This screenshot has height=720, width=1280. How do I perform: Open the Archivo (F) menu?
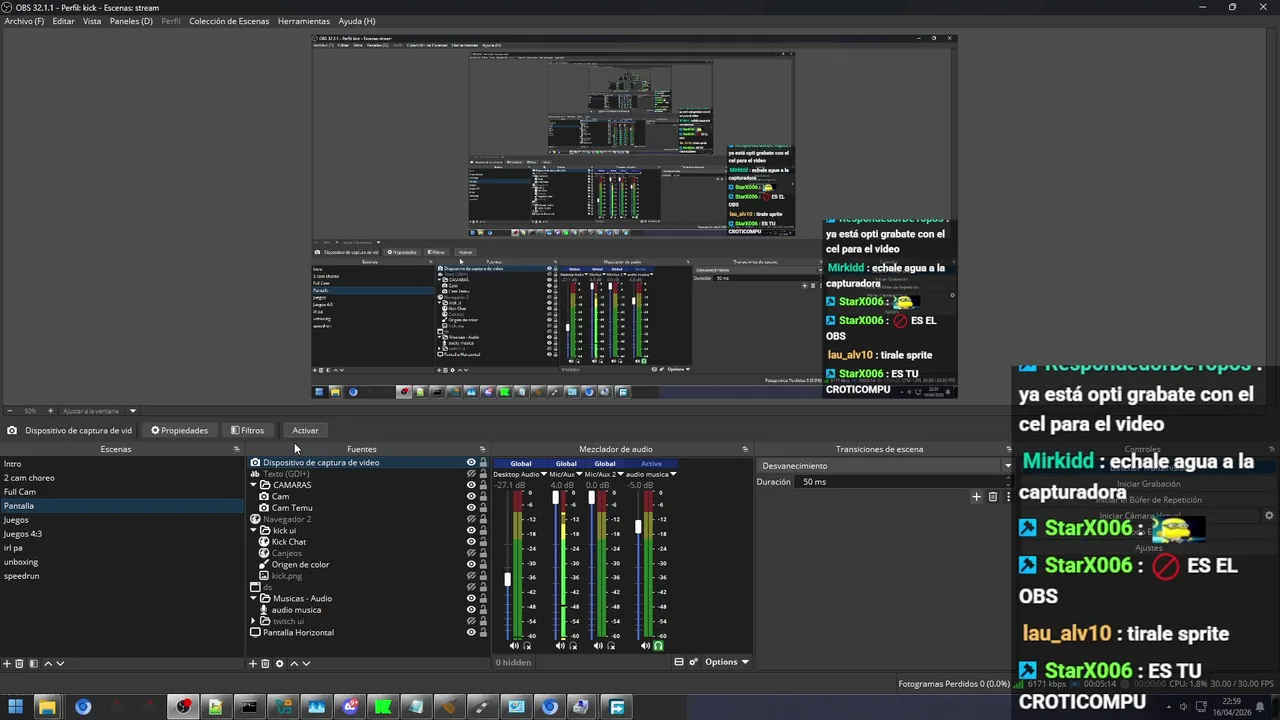point(24,21)
